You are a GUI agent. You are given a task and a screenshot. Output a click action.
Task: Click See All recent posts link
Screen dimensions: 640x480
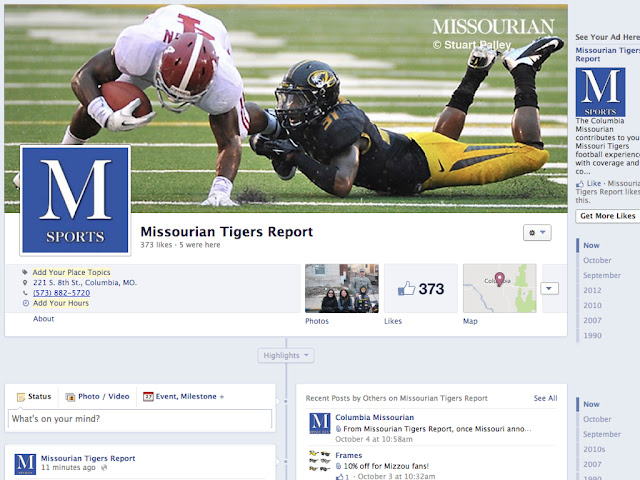tap(545, 398)
